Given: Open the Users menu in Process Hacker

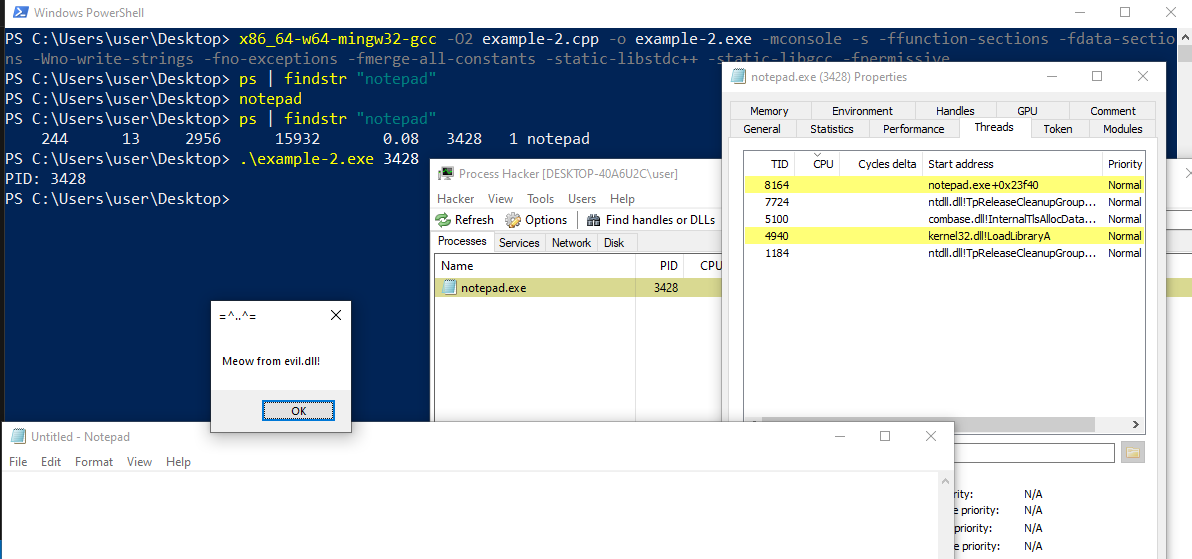Looking at the screenshot, I should pos(582,199).
